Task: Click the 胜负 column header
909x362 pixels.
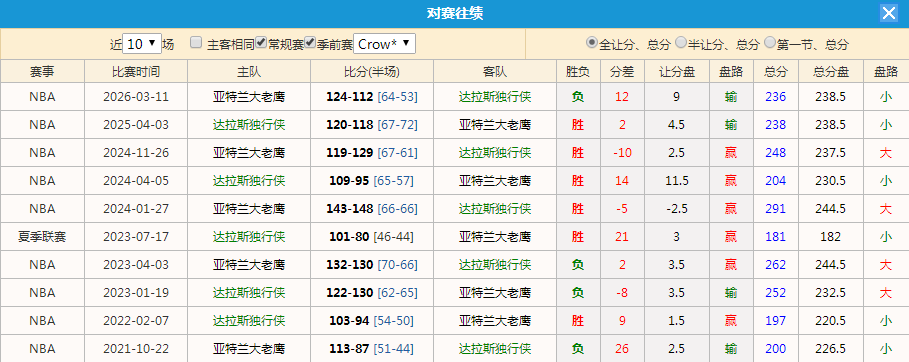Action: coord(578,71)
